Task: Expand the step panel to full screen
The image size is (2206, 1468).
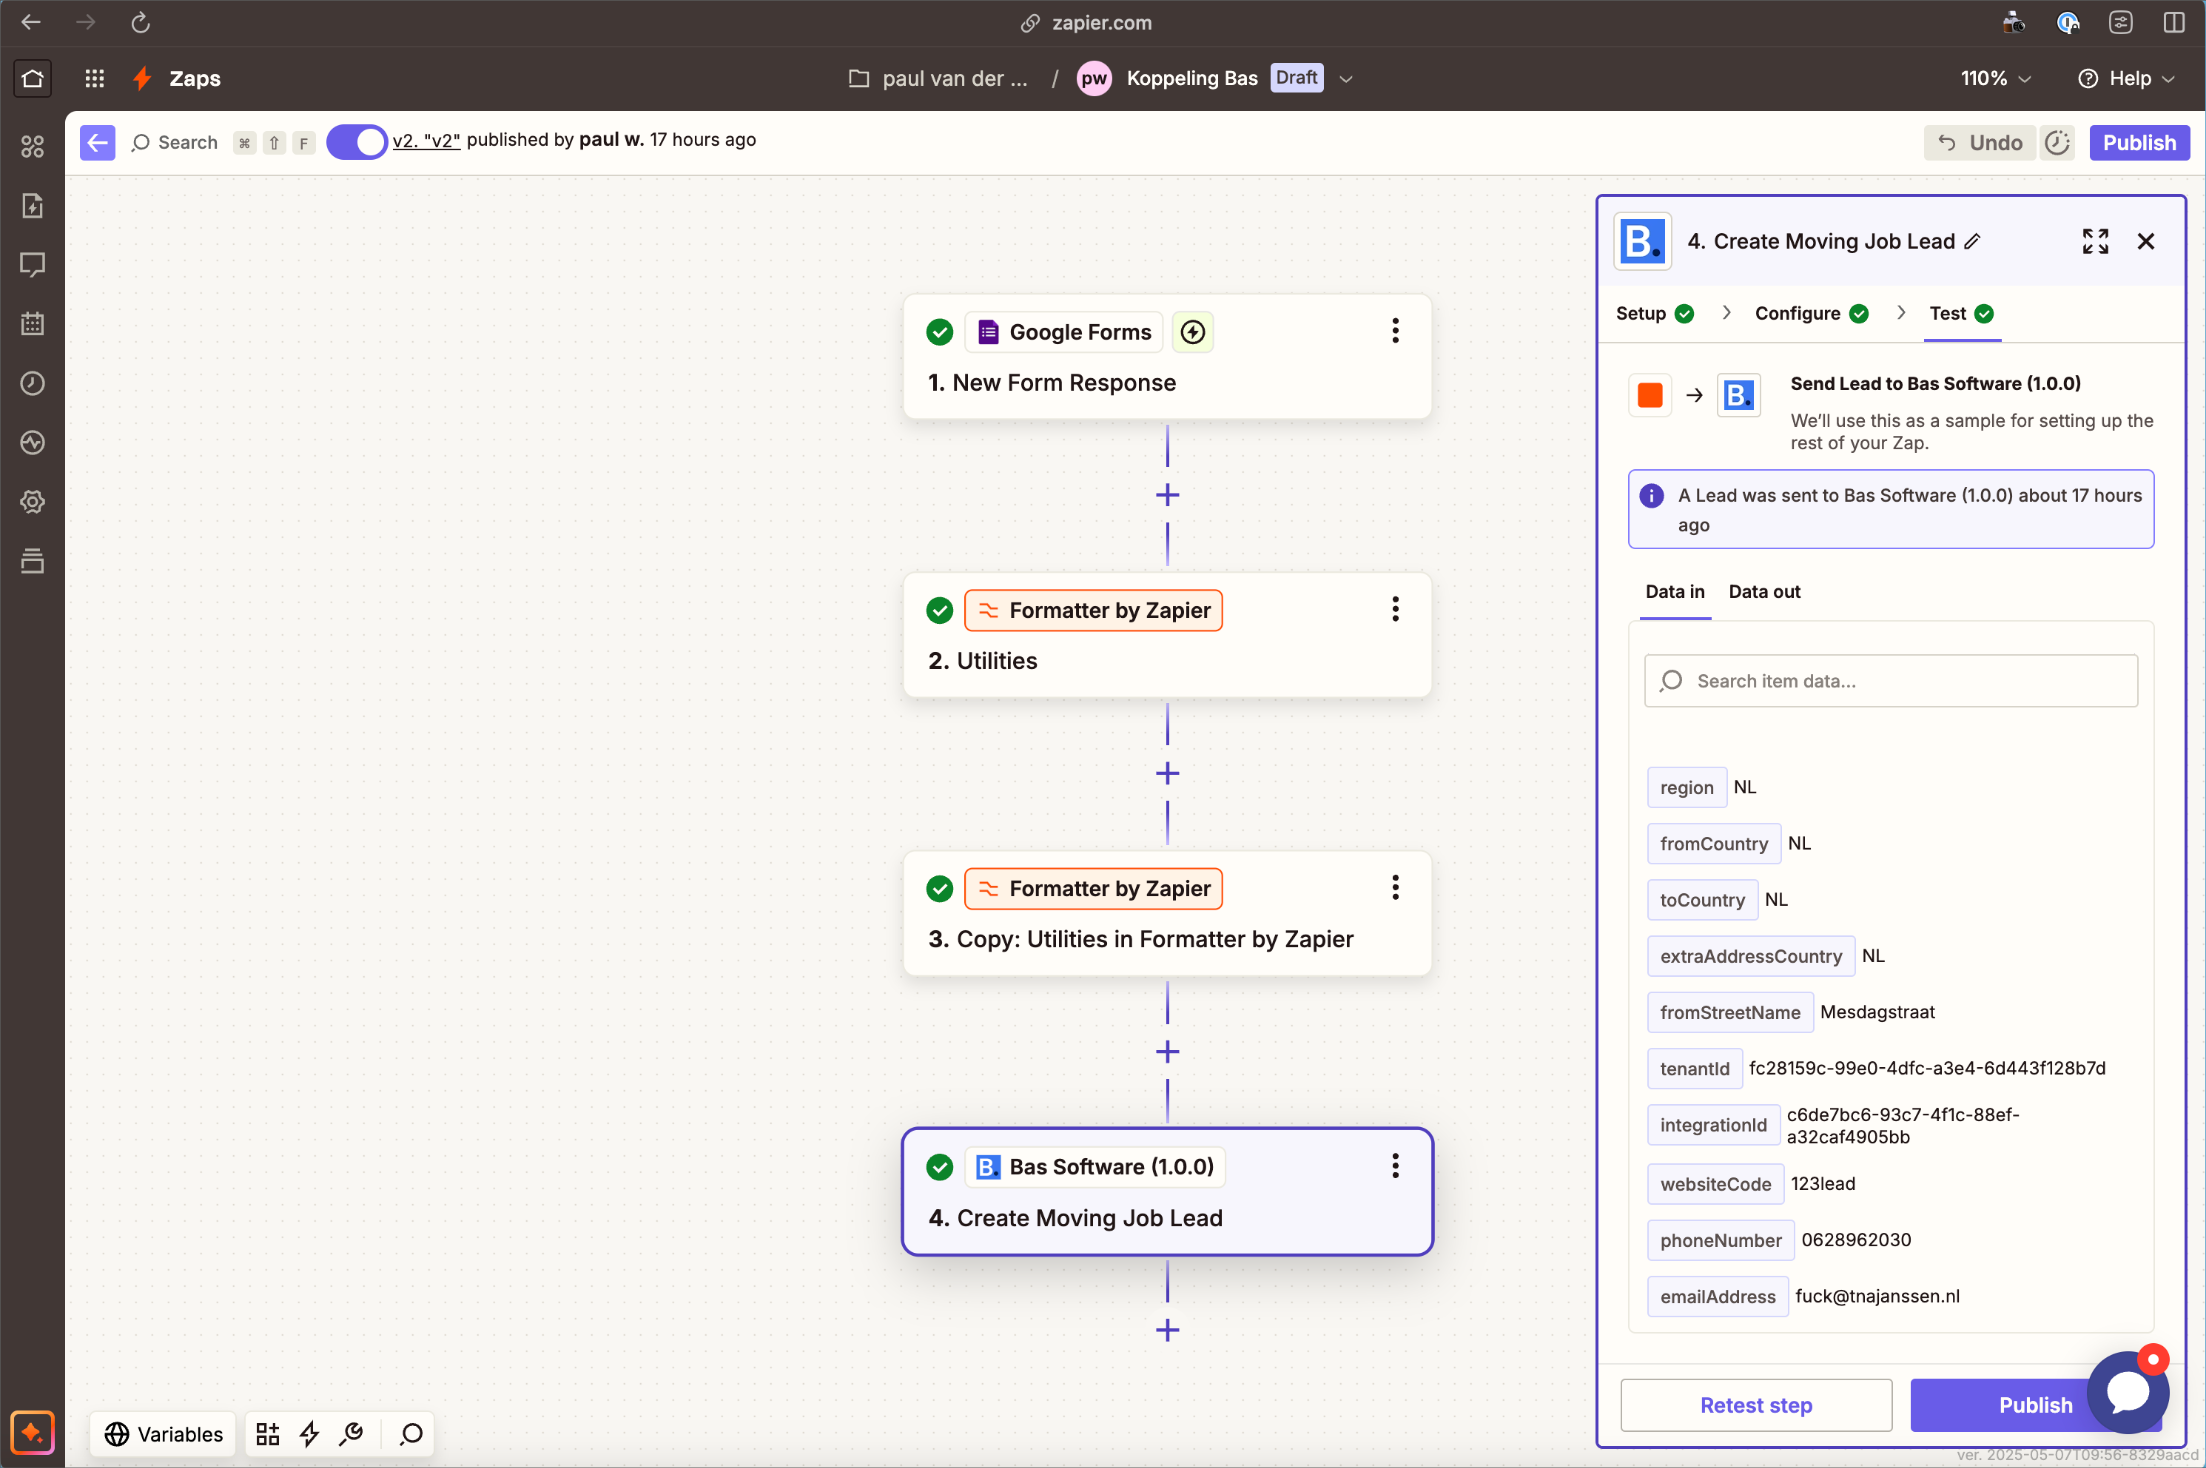Action: pyautogui.click(x=2095, y=241)
